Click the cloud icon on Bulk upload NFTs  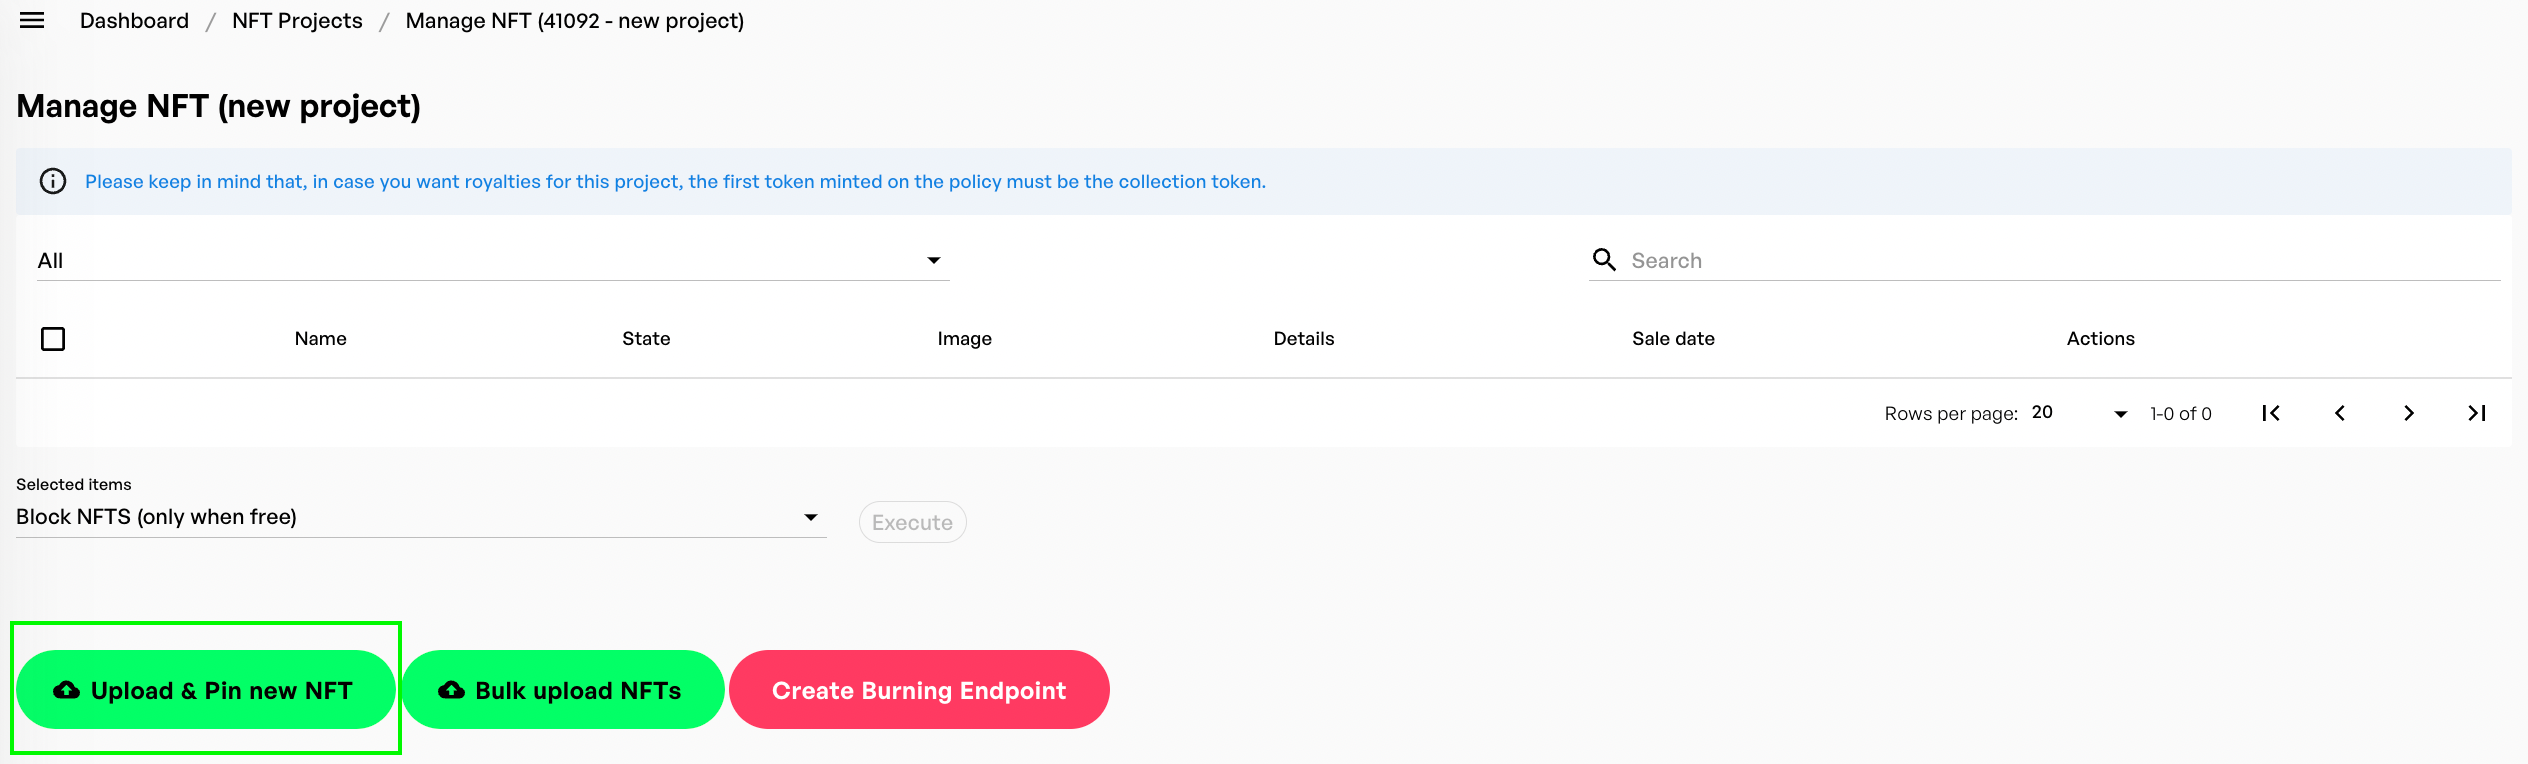coord(451,690)
